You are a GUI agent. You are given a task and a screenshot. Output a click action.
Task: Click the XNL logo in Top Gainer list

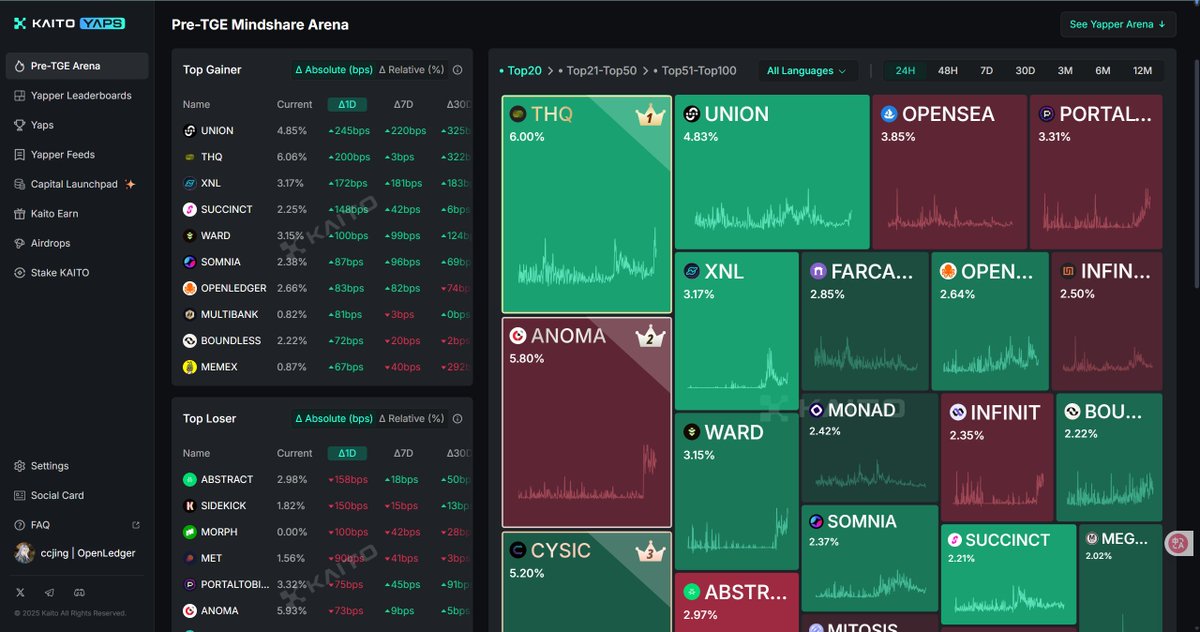point(190,184)
